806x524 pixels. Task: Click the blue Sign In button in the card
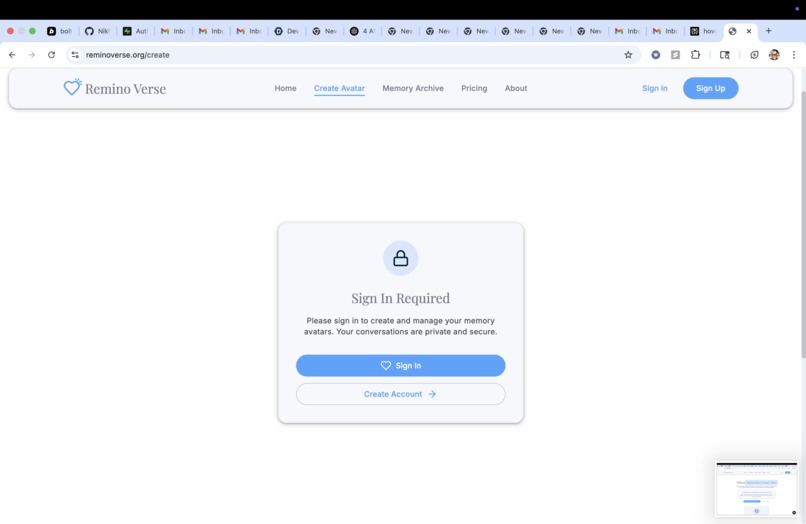click(x=400, y=365)
